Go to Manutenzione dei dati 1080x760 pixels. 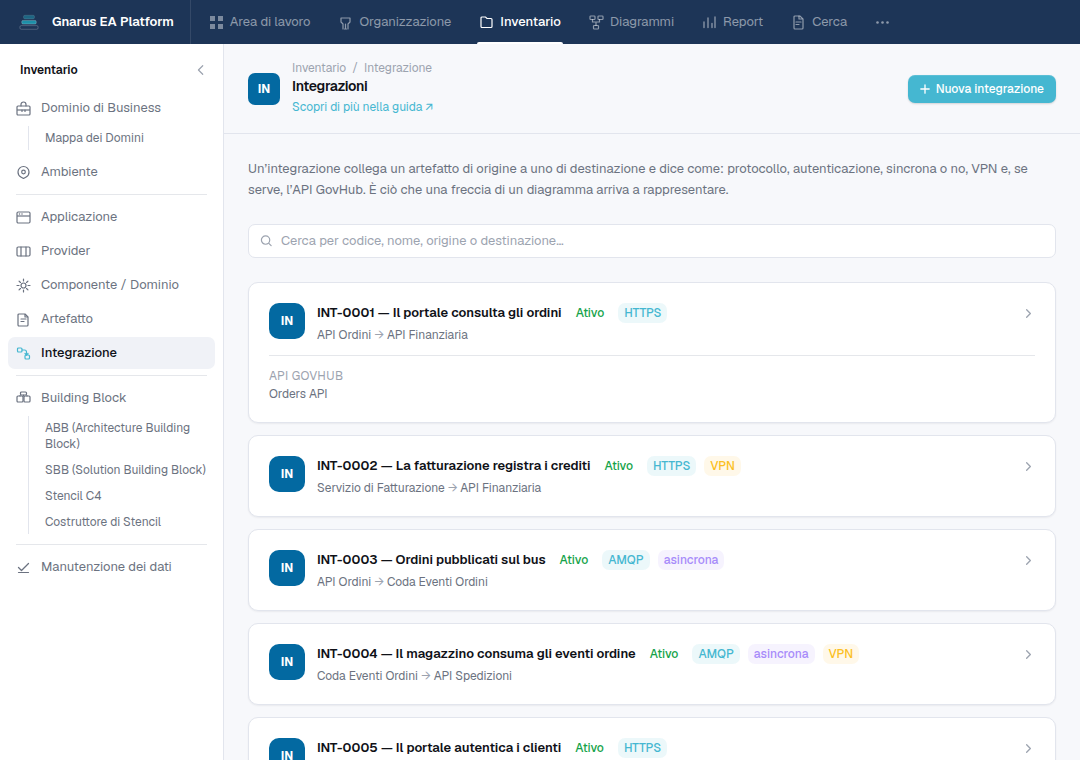coord(112,567)
